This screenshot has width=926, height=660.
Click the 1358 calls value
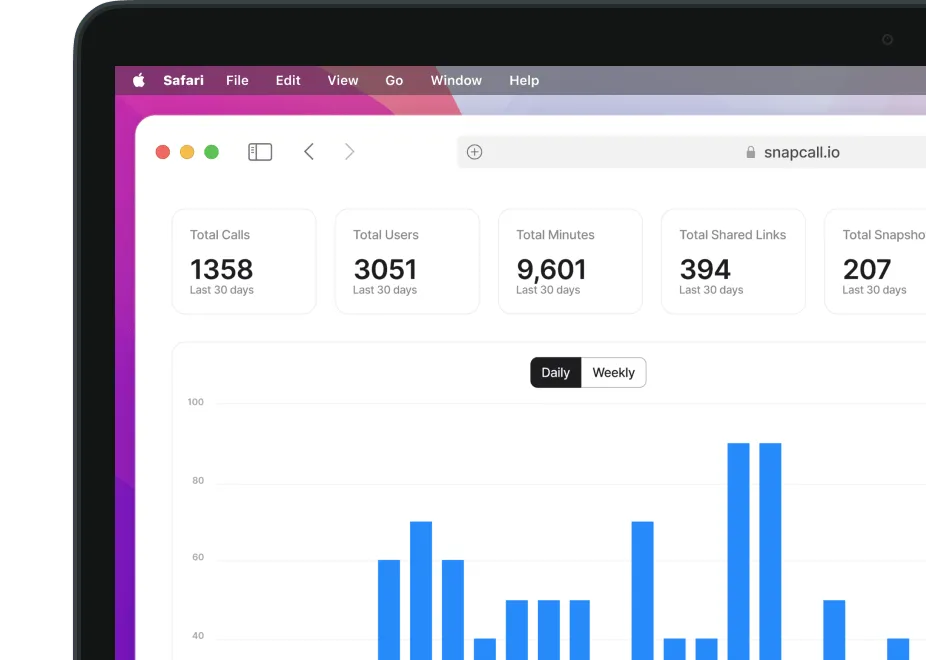221,270
